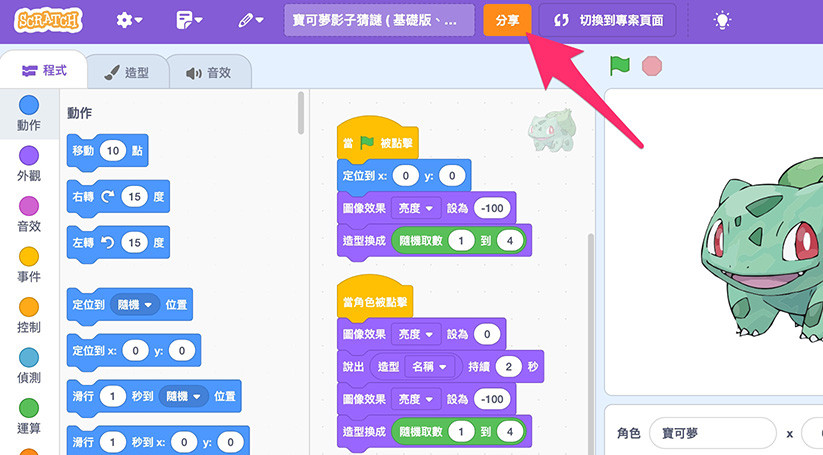Screen dimensions: 823x455
Task: Click the 移動 10 點 block
Action: pyautogui.click(x=108, y=151)
